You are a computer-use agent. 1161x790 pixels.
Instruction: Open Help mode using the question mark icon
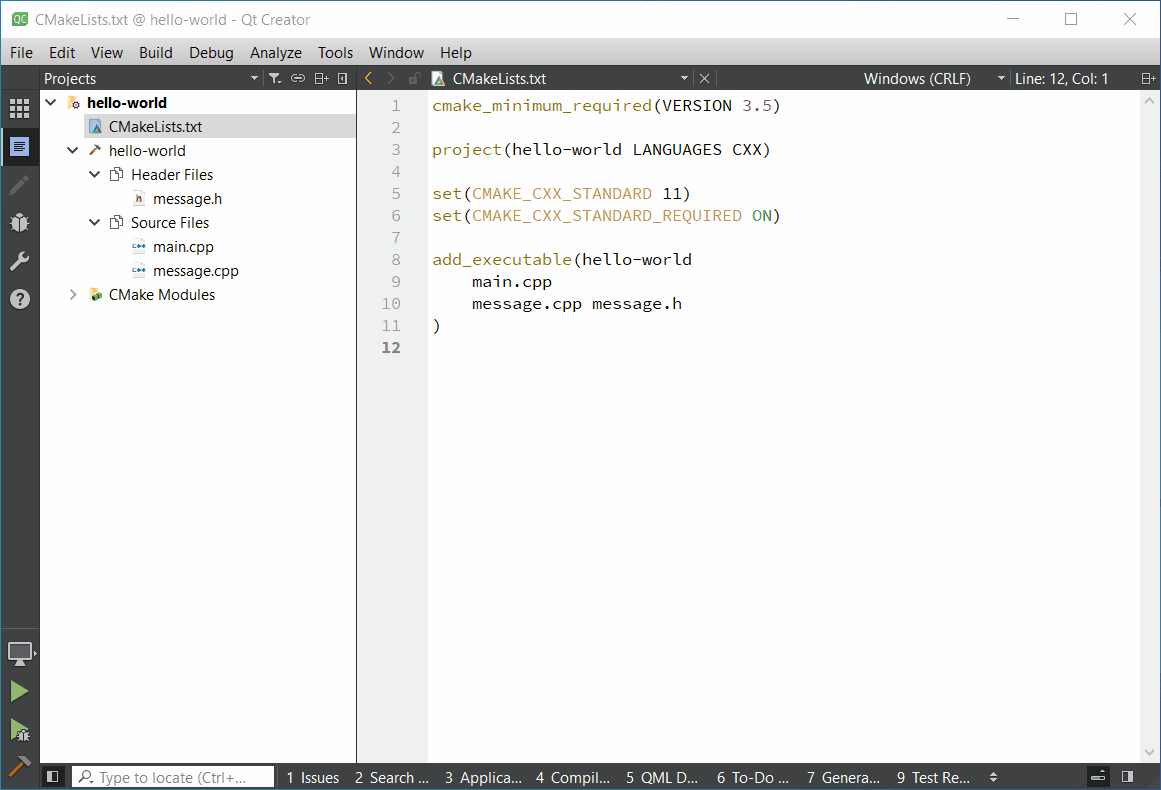(20, 298)
